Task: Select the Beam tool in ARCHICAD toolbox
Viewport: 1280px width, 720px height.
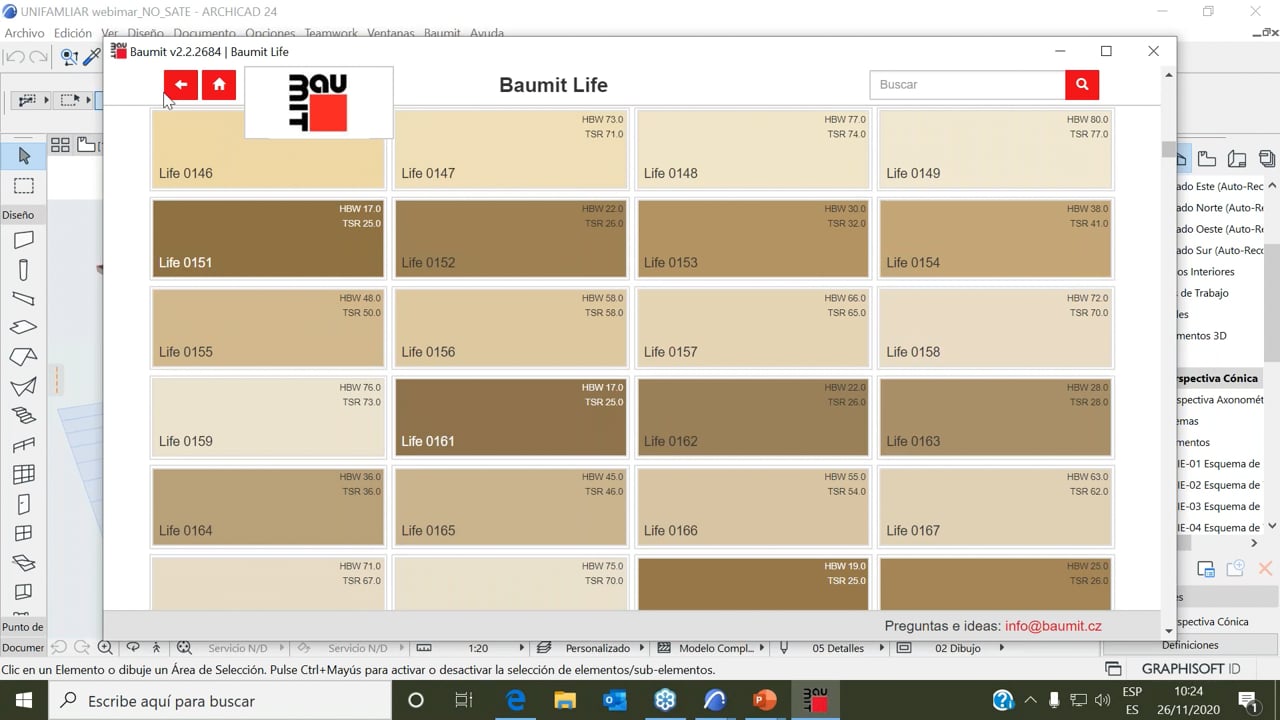Action: pyautogui.click(x=24, y=298)
